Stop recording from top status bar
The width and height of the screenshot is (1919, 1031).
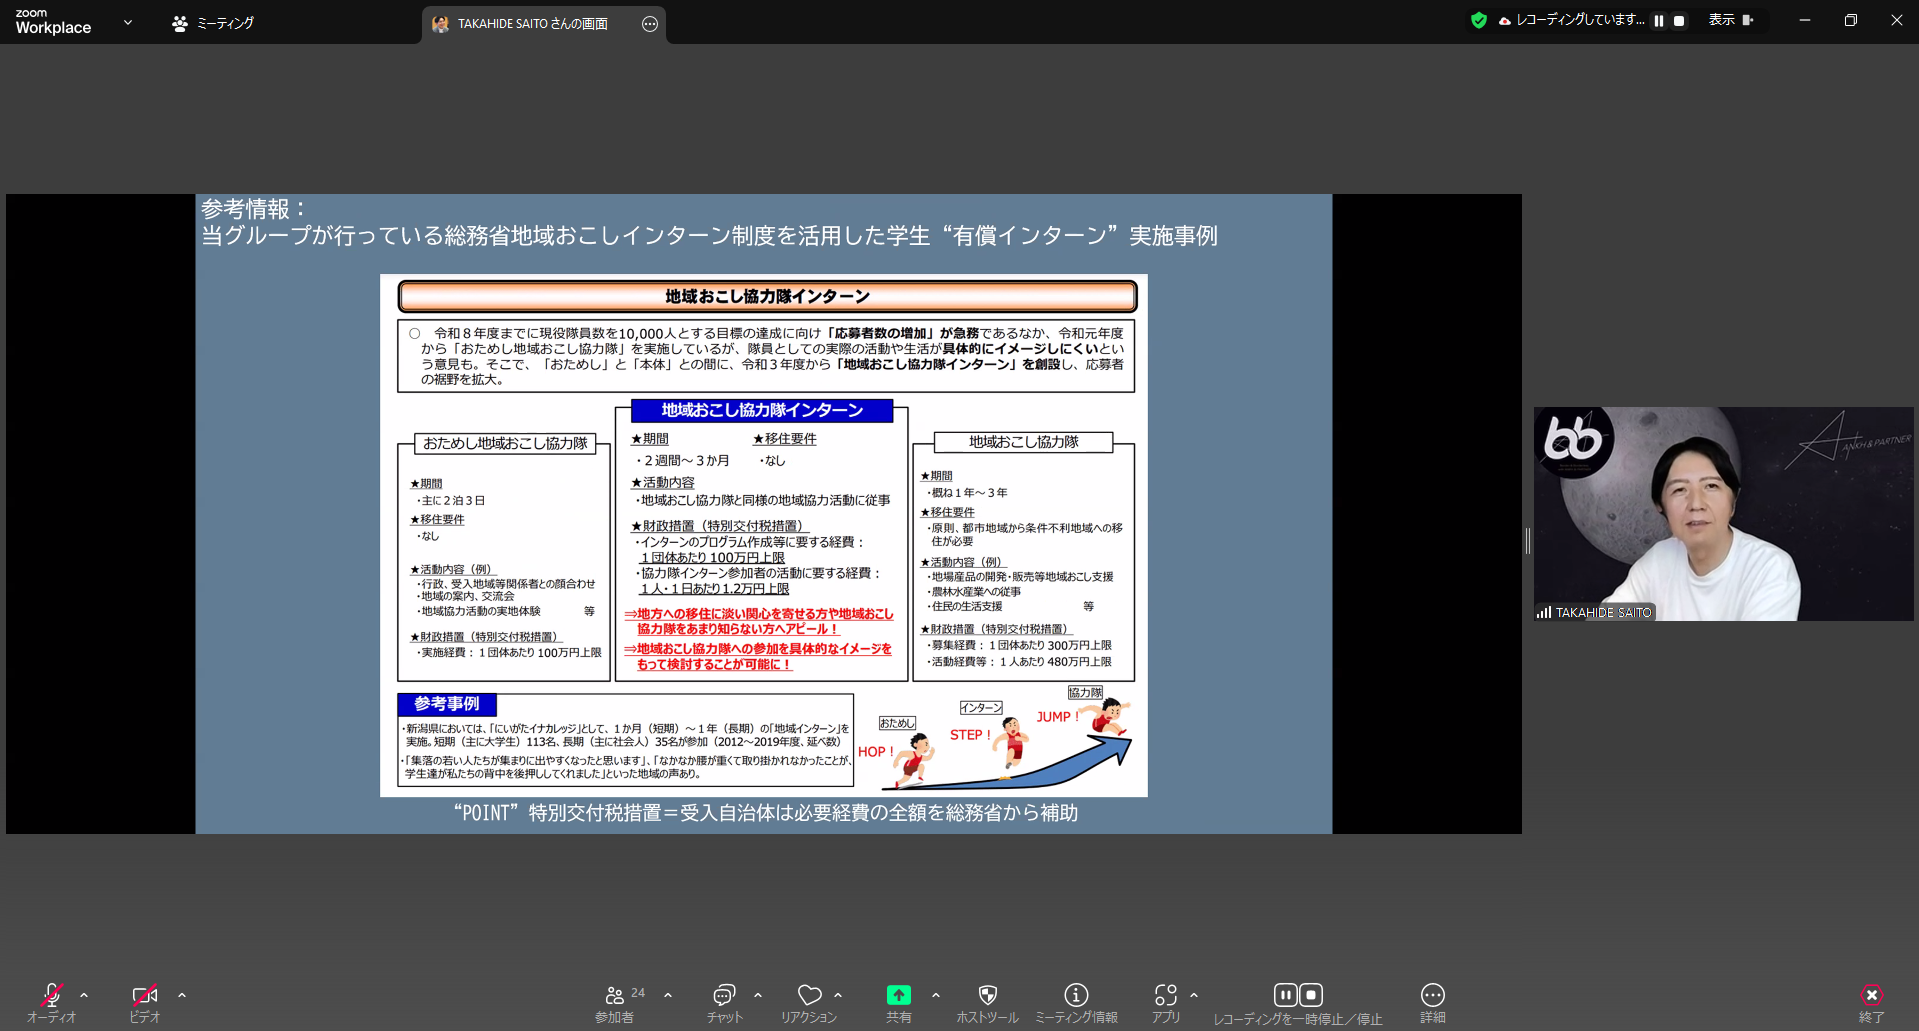point(1680,21)
